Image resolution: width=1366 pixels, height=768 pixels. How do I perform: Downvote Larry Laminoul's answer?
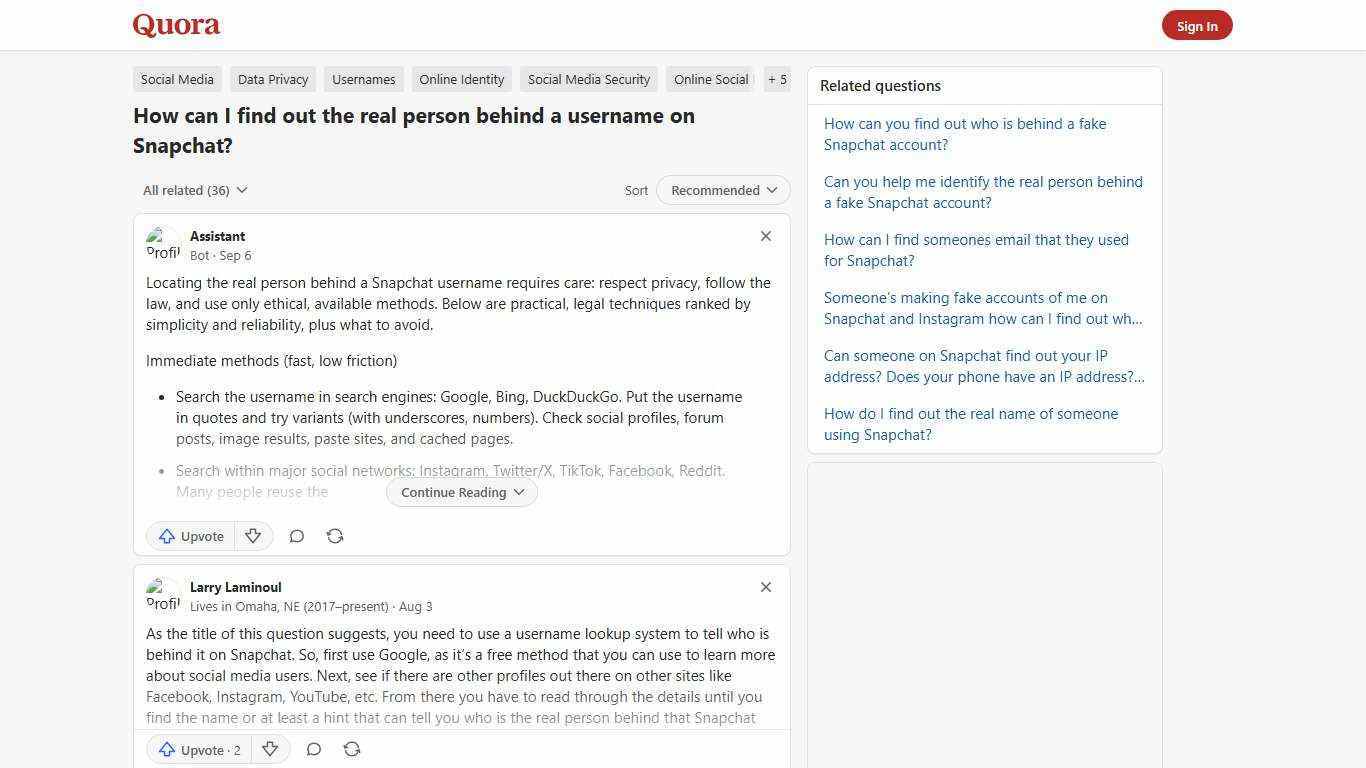tap(270, 749)
